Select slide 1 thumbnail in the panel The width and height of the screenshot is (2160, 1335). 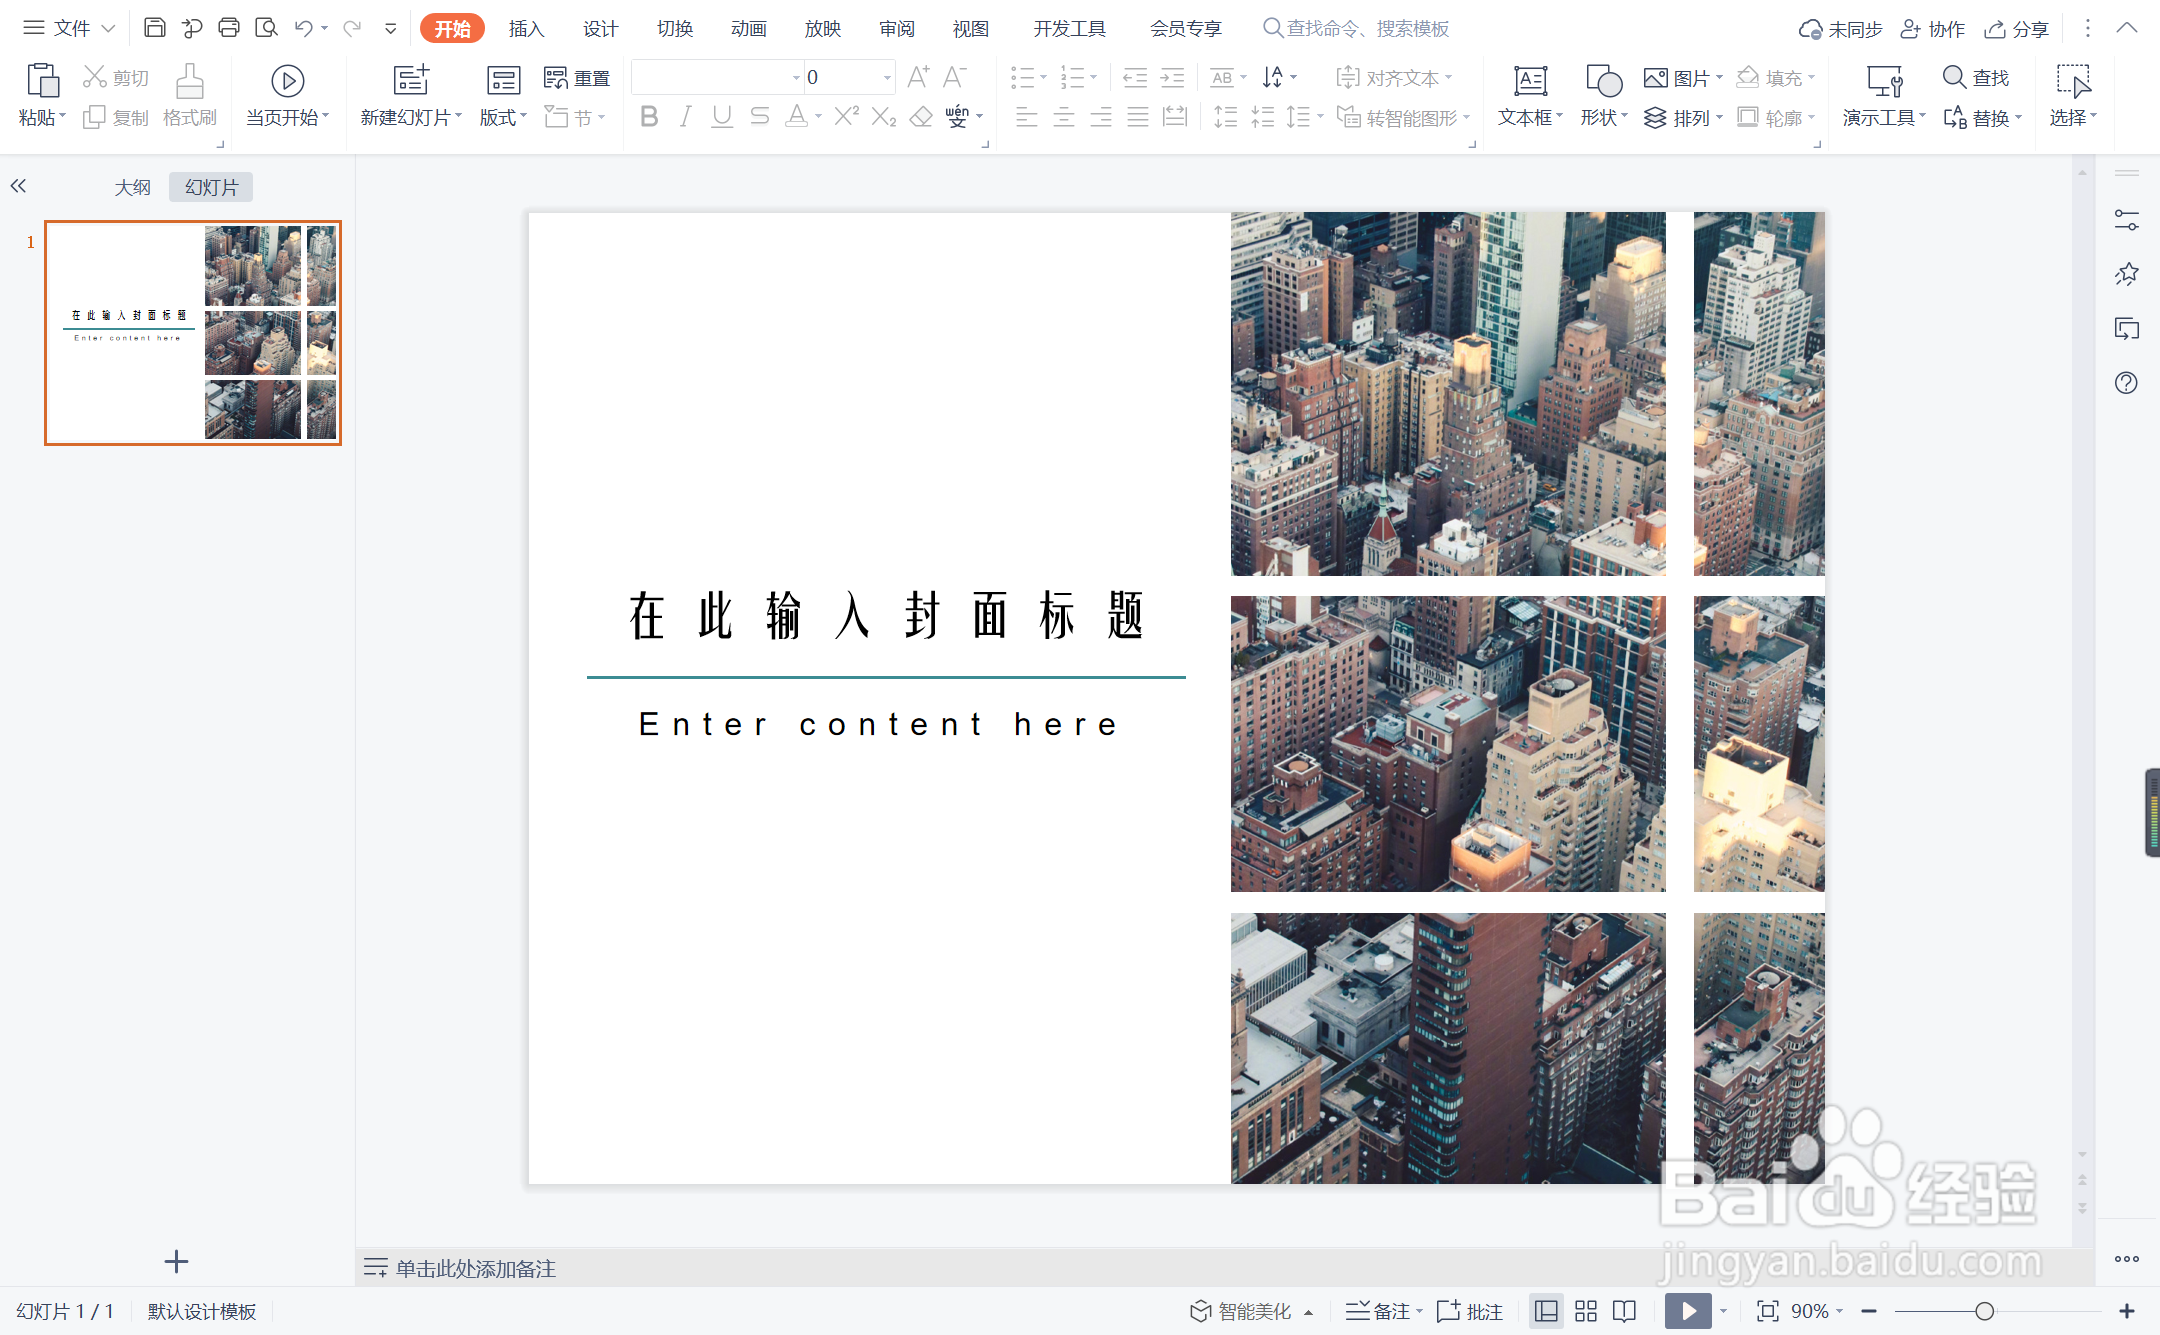coord(192,334)
